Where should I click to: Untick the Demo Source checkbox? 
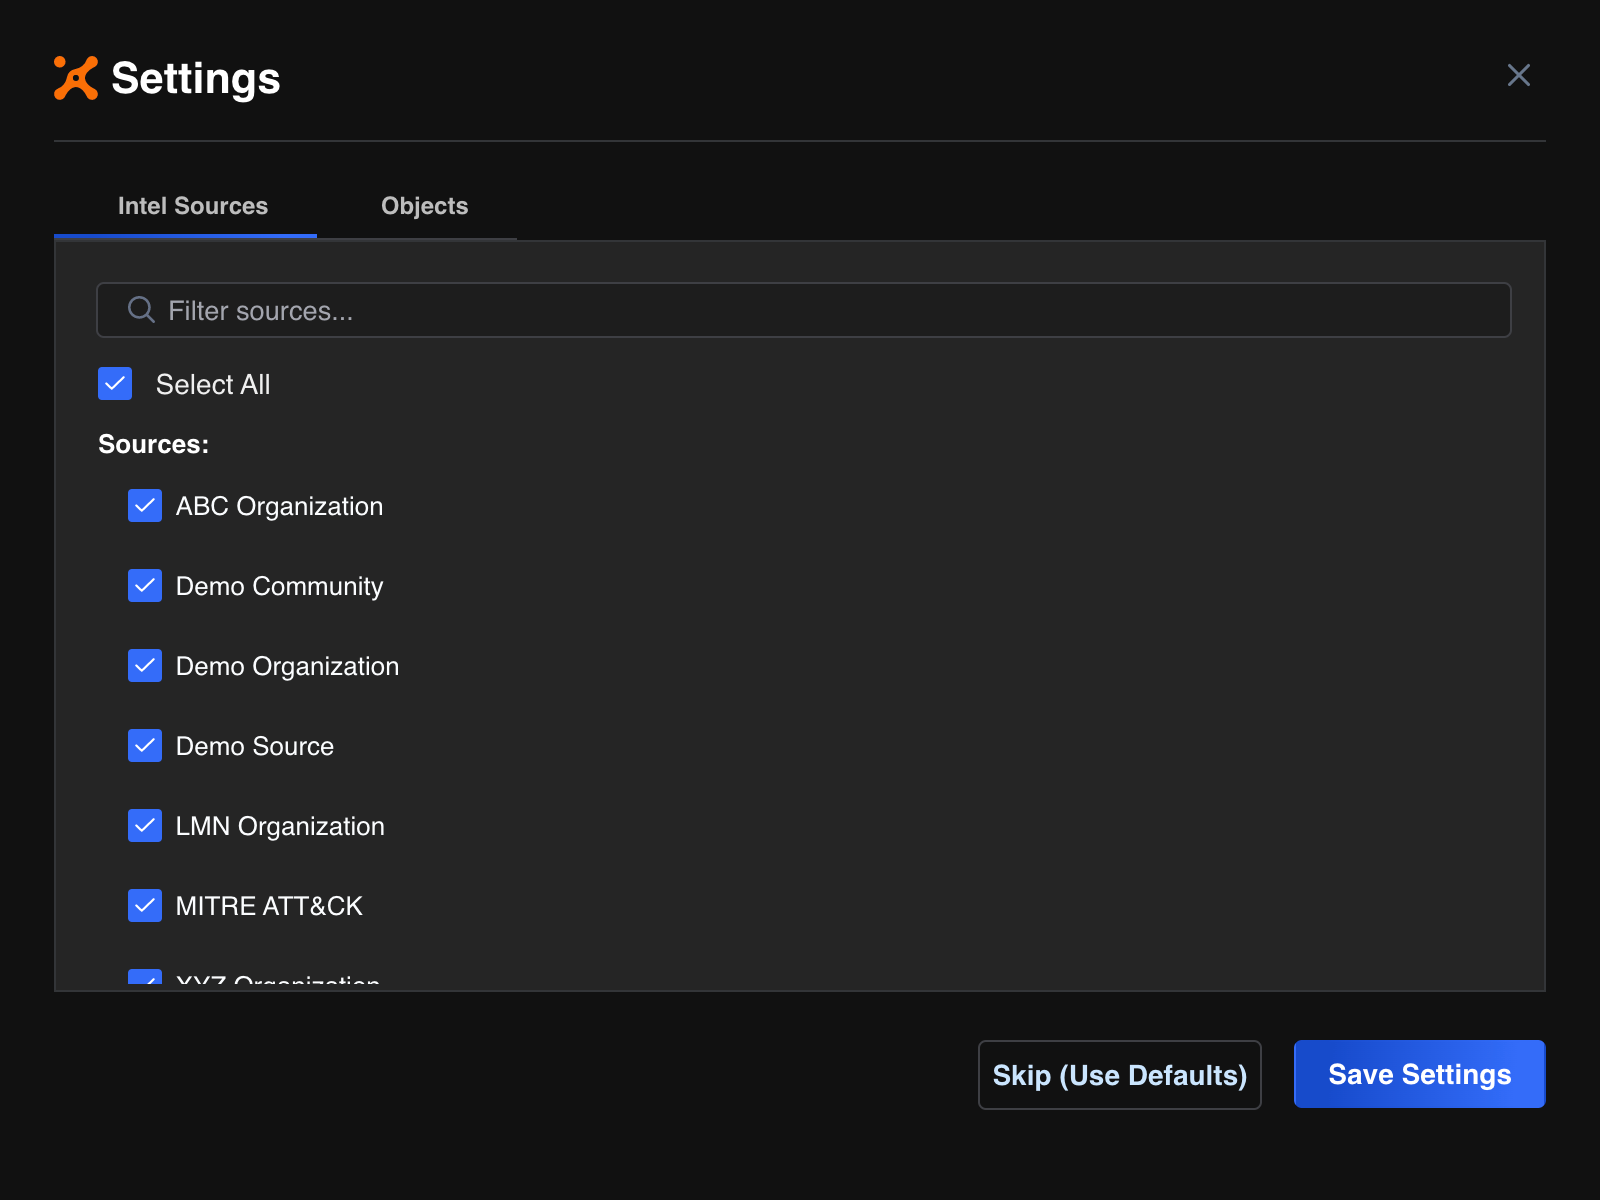pyautogui.click(x=145, y=746)
